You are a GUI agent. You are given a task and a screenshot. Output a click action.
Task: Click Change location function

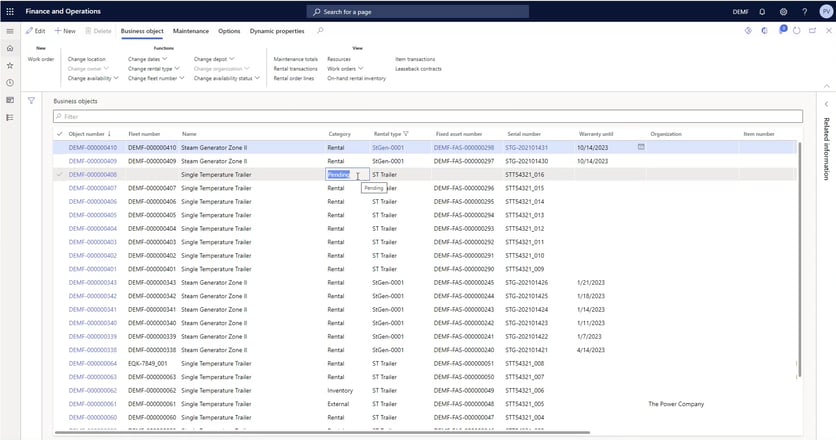pos(86,59)
